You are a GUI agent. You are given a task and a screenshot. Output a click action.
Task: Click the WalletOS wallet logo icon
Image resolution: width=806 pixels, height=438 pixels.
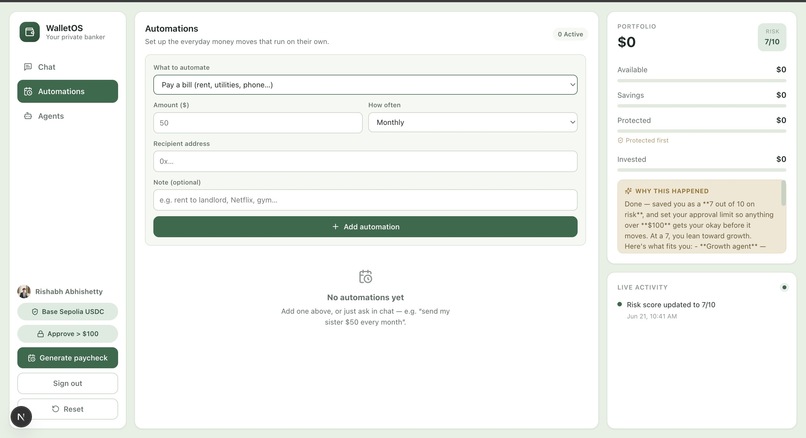30,32
